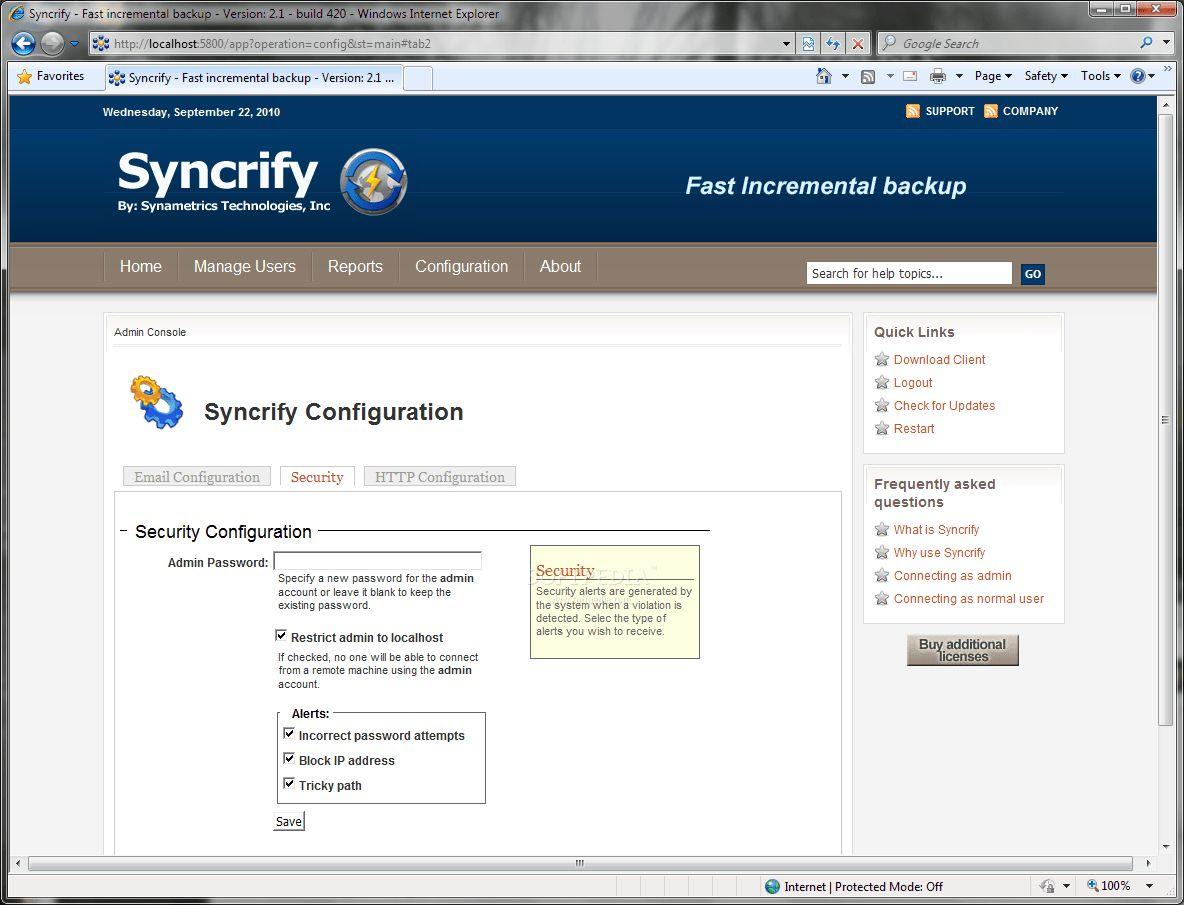Stop loading with the red X icon
The width and height of the screenshot is (1184, 905).
858,44
